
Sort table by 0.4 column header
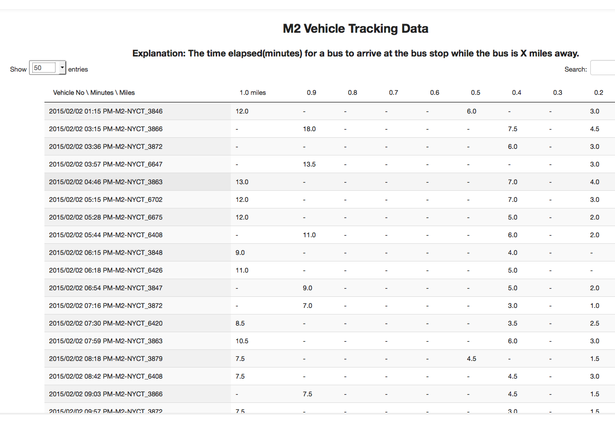pyautogui.click(x=517, y=93)
